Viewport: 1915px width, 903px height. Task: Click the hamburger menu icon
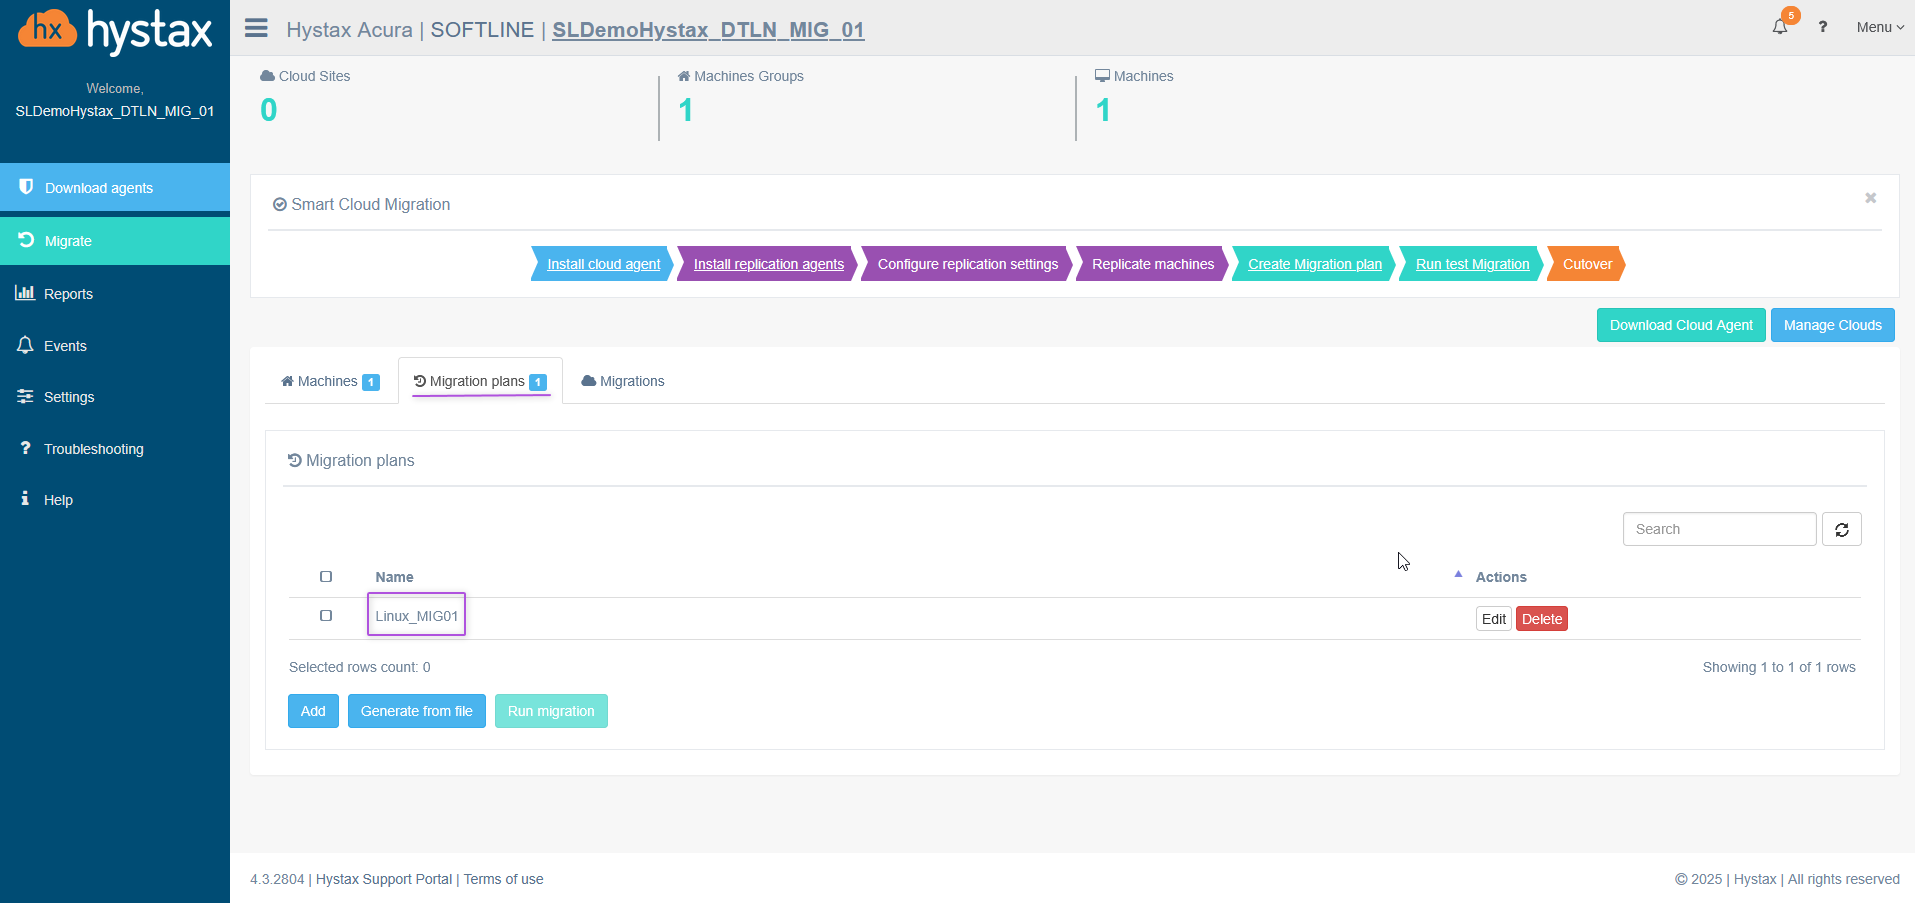click(x=256, y=28)
